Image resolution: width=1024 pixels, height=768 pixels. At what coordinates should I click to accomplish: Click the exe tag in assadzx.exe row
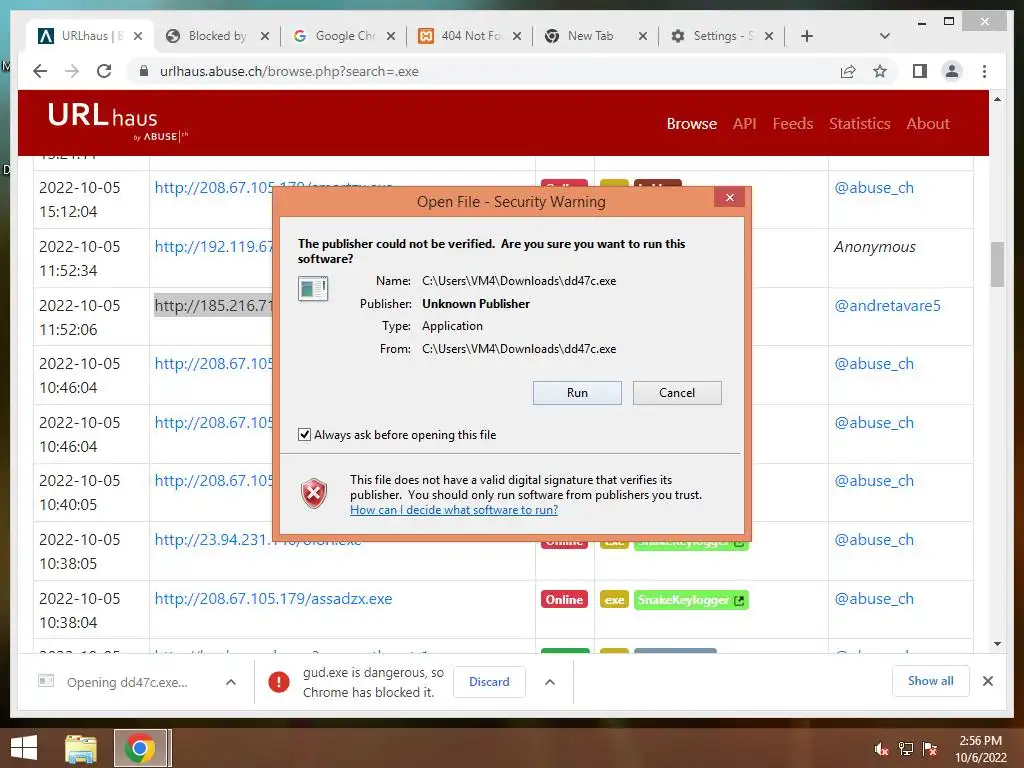[x=614, y=600]
